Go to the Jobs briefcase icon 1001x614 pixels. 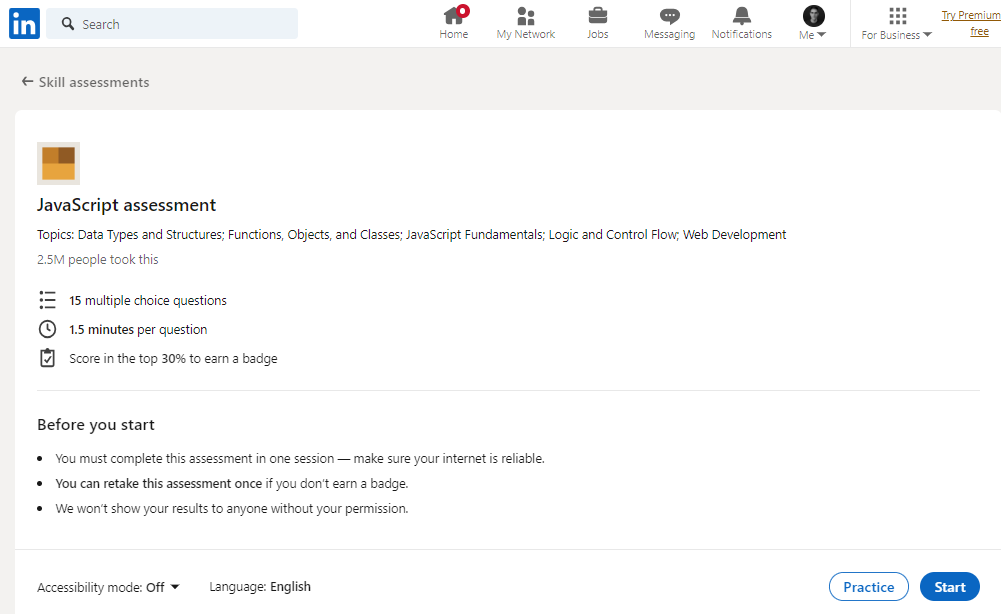[598, 15]
